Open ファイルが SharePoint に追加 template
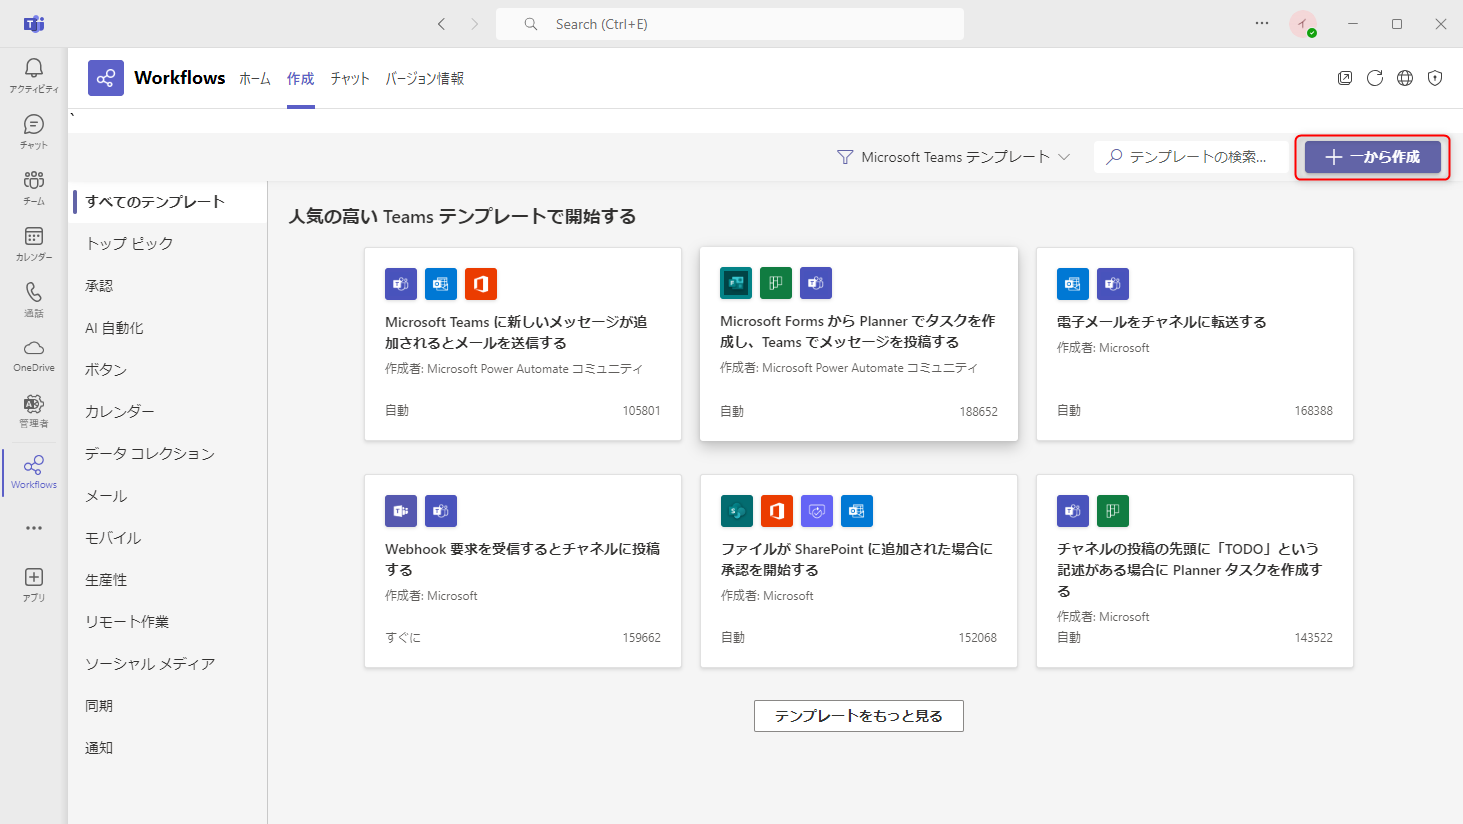The height and width of the screenshot is (824, 1463). click(x=859, y=571)
